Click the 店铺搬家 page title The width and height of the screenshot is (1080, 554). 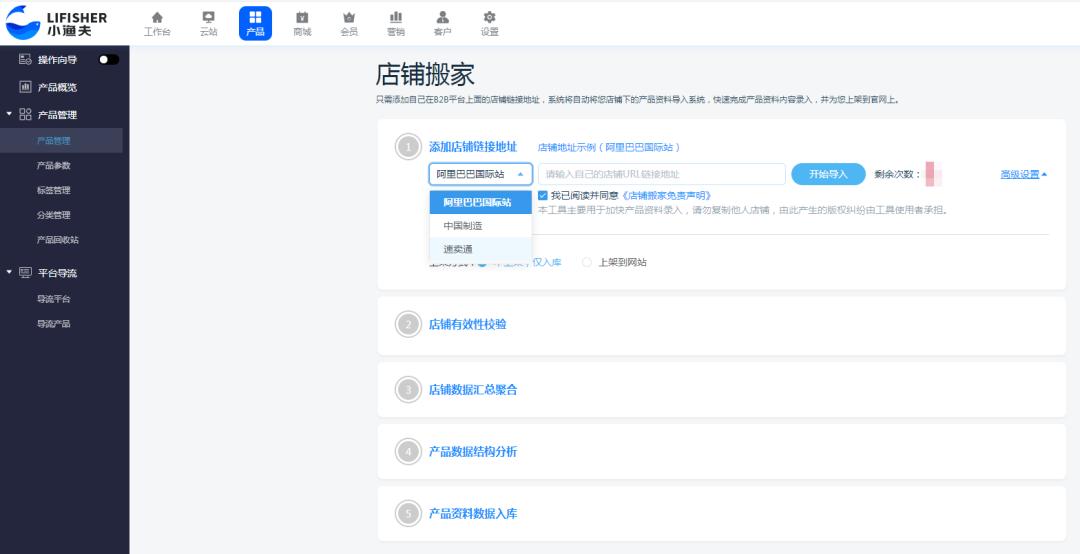[x=425, y=74]
